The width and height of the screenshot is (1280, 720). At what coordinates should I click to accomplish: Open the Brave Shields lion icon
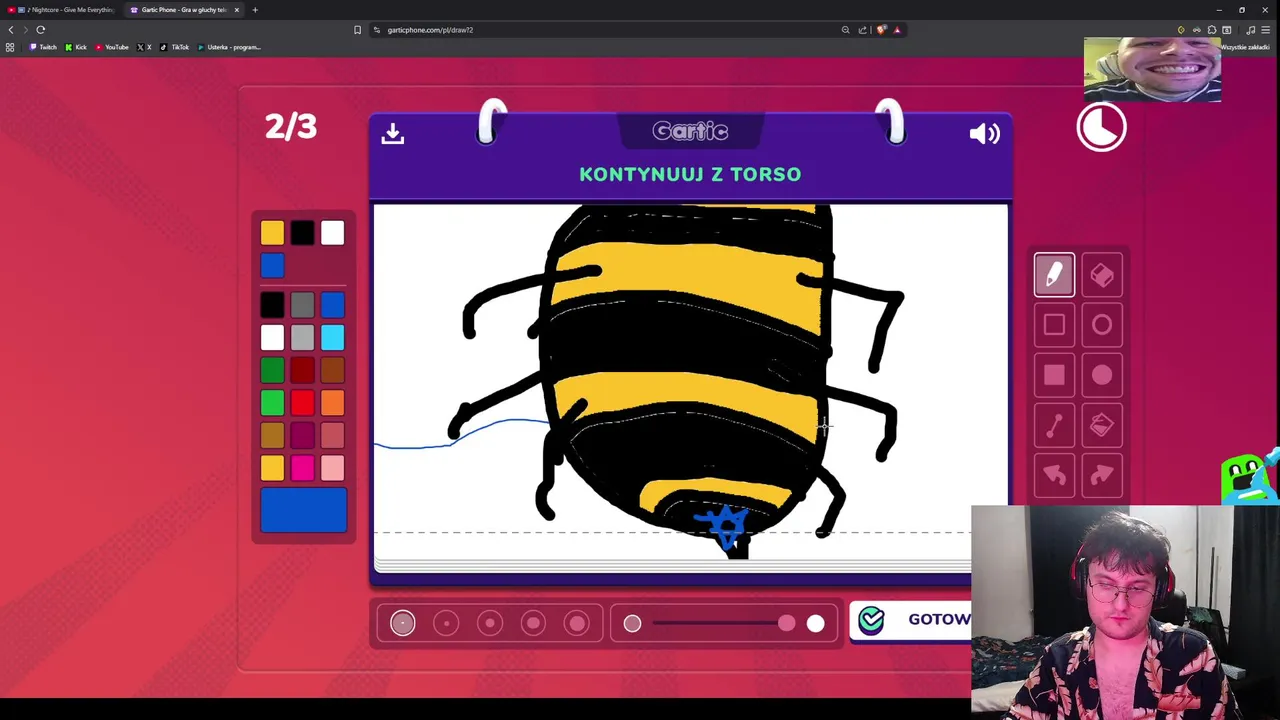point(881,30)
